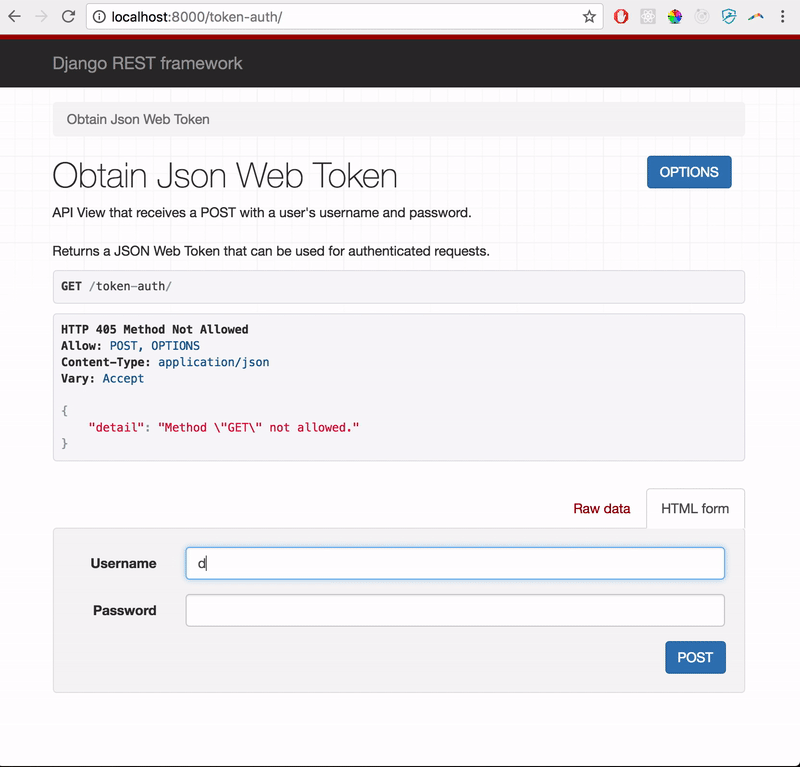Focus the Username input field

(x=455, y=563)
